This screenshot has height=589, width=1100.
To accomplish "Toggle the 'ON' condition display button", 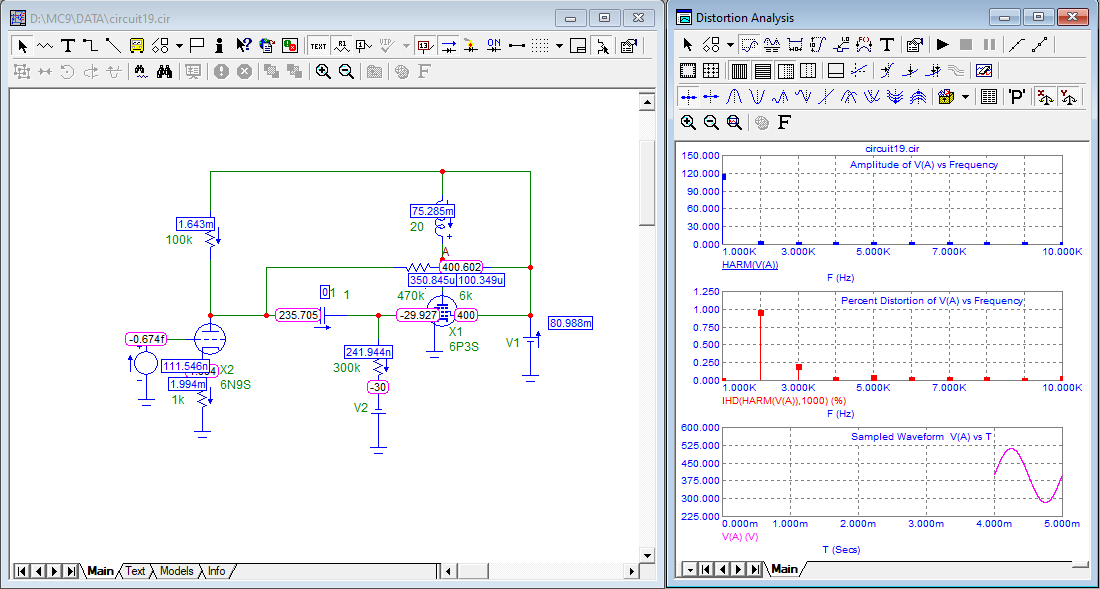I will 493,45.
